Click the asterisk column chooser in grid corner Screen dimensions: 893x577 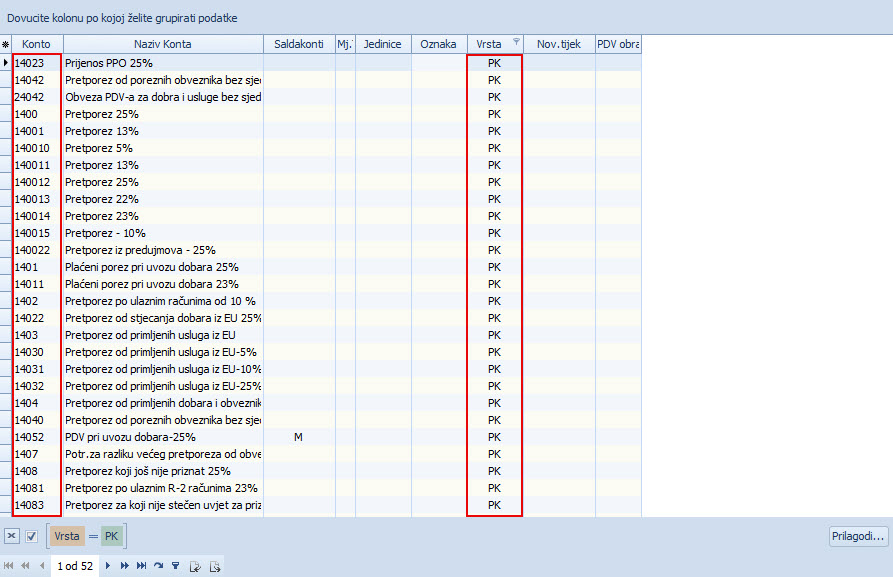point(5,44)
